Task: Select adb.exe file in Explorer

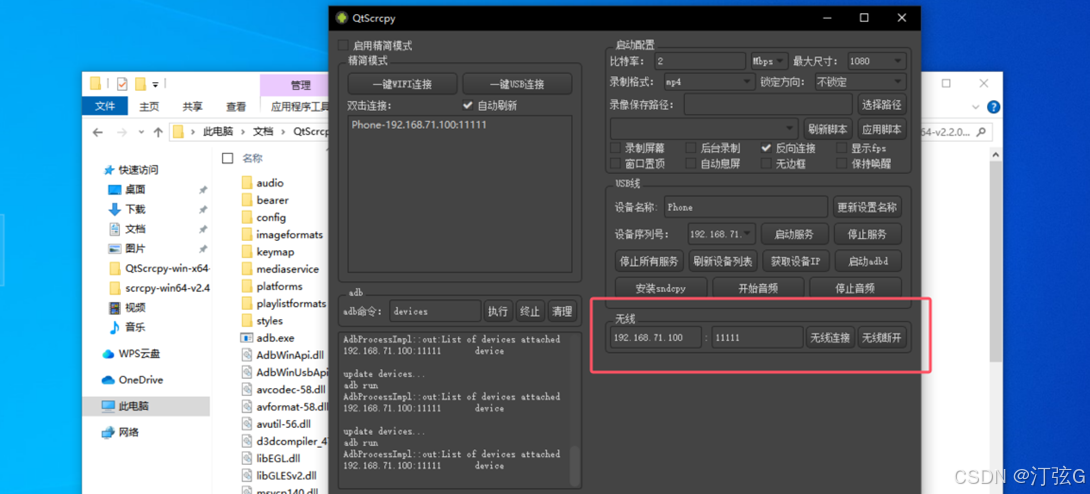Action: tap(267, 338)
